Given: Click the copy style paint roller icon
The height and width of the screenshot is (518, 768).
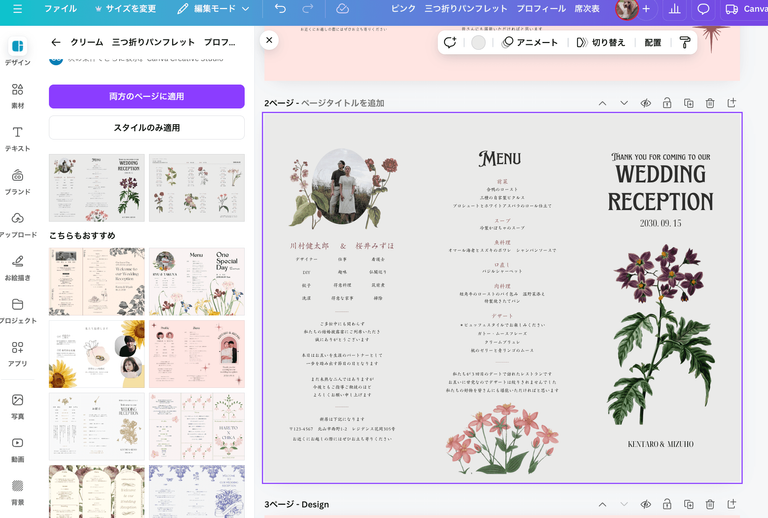Looking at the screenshot, I should (x=685, y=43).
